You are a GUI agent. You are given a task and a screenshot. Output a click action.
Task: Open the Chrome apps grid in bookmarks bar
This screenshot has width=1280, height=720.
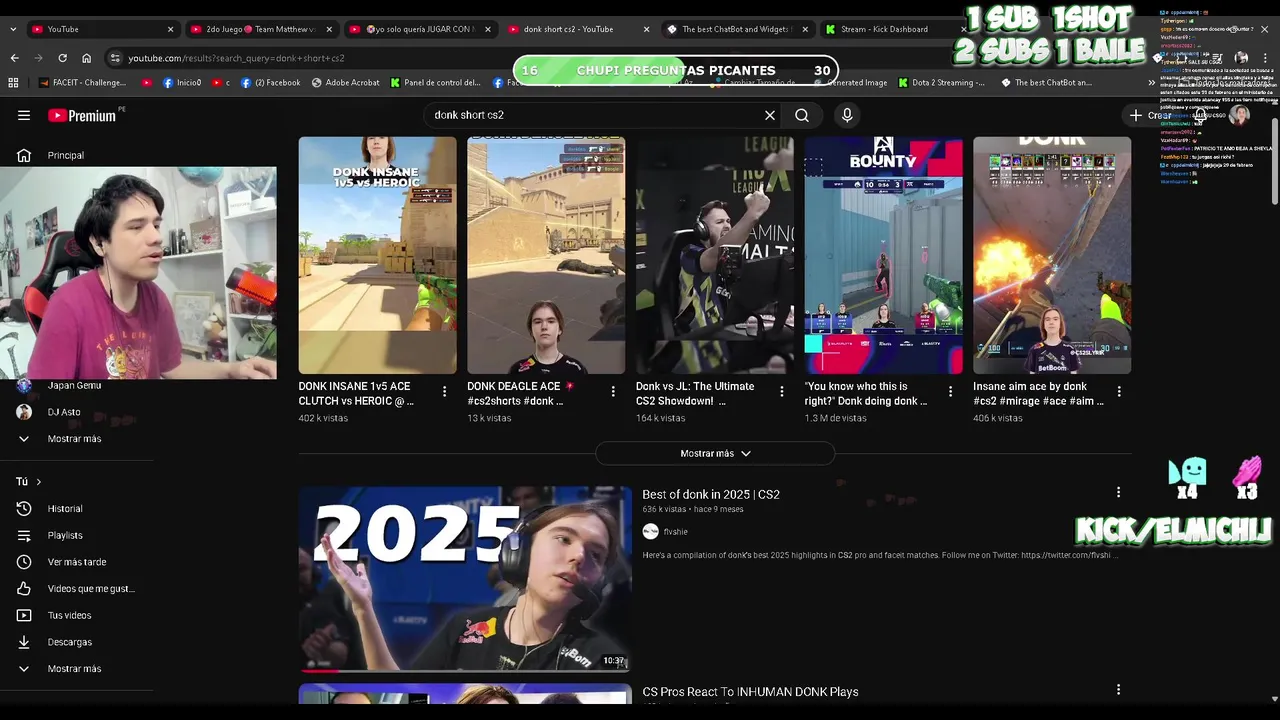point(14,83)
